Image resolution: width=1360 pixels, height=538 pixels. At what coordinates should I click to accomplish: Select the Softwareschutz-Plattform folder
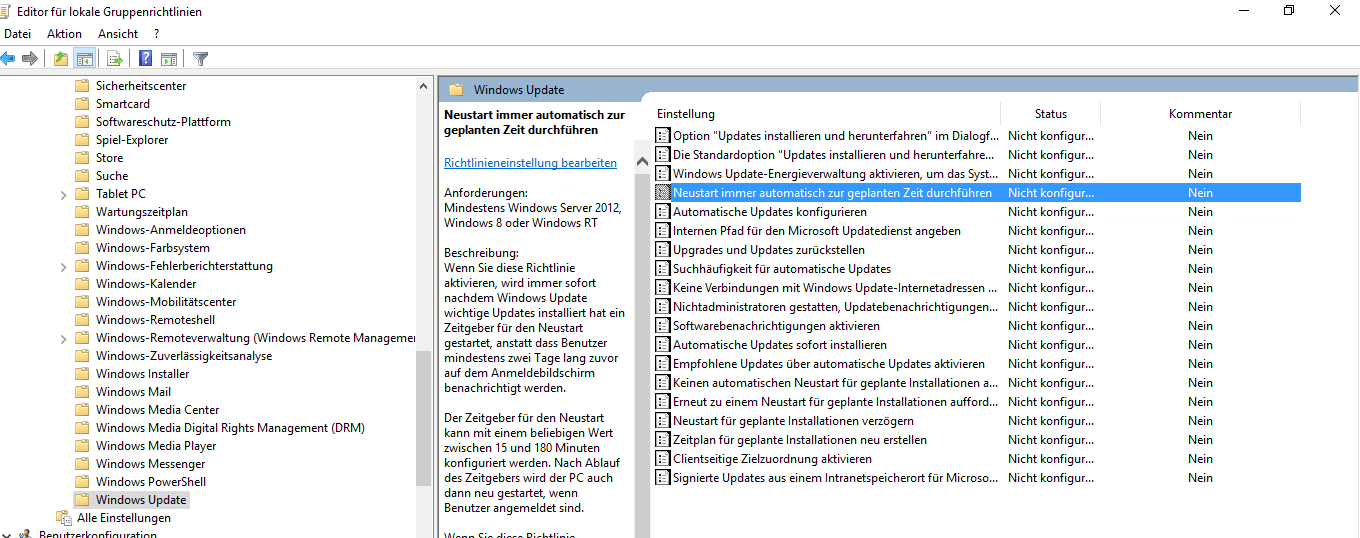coord(163,122)
